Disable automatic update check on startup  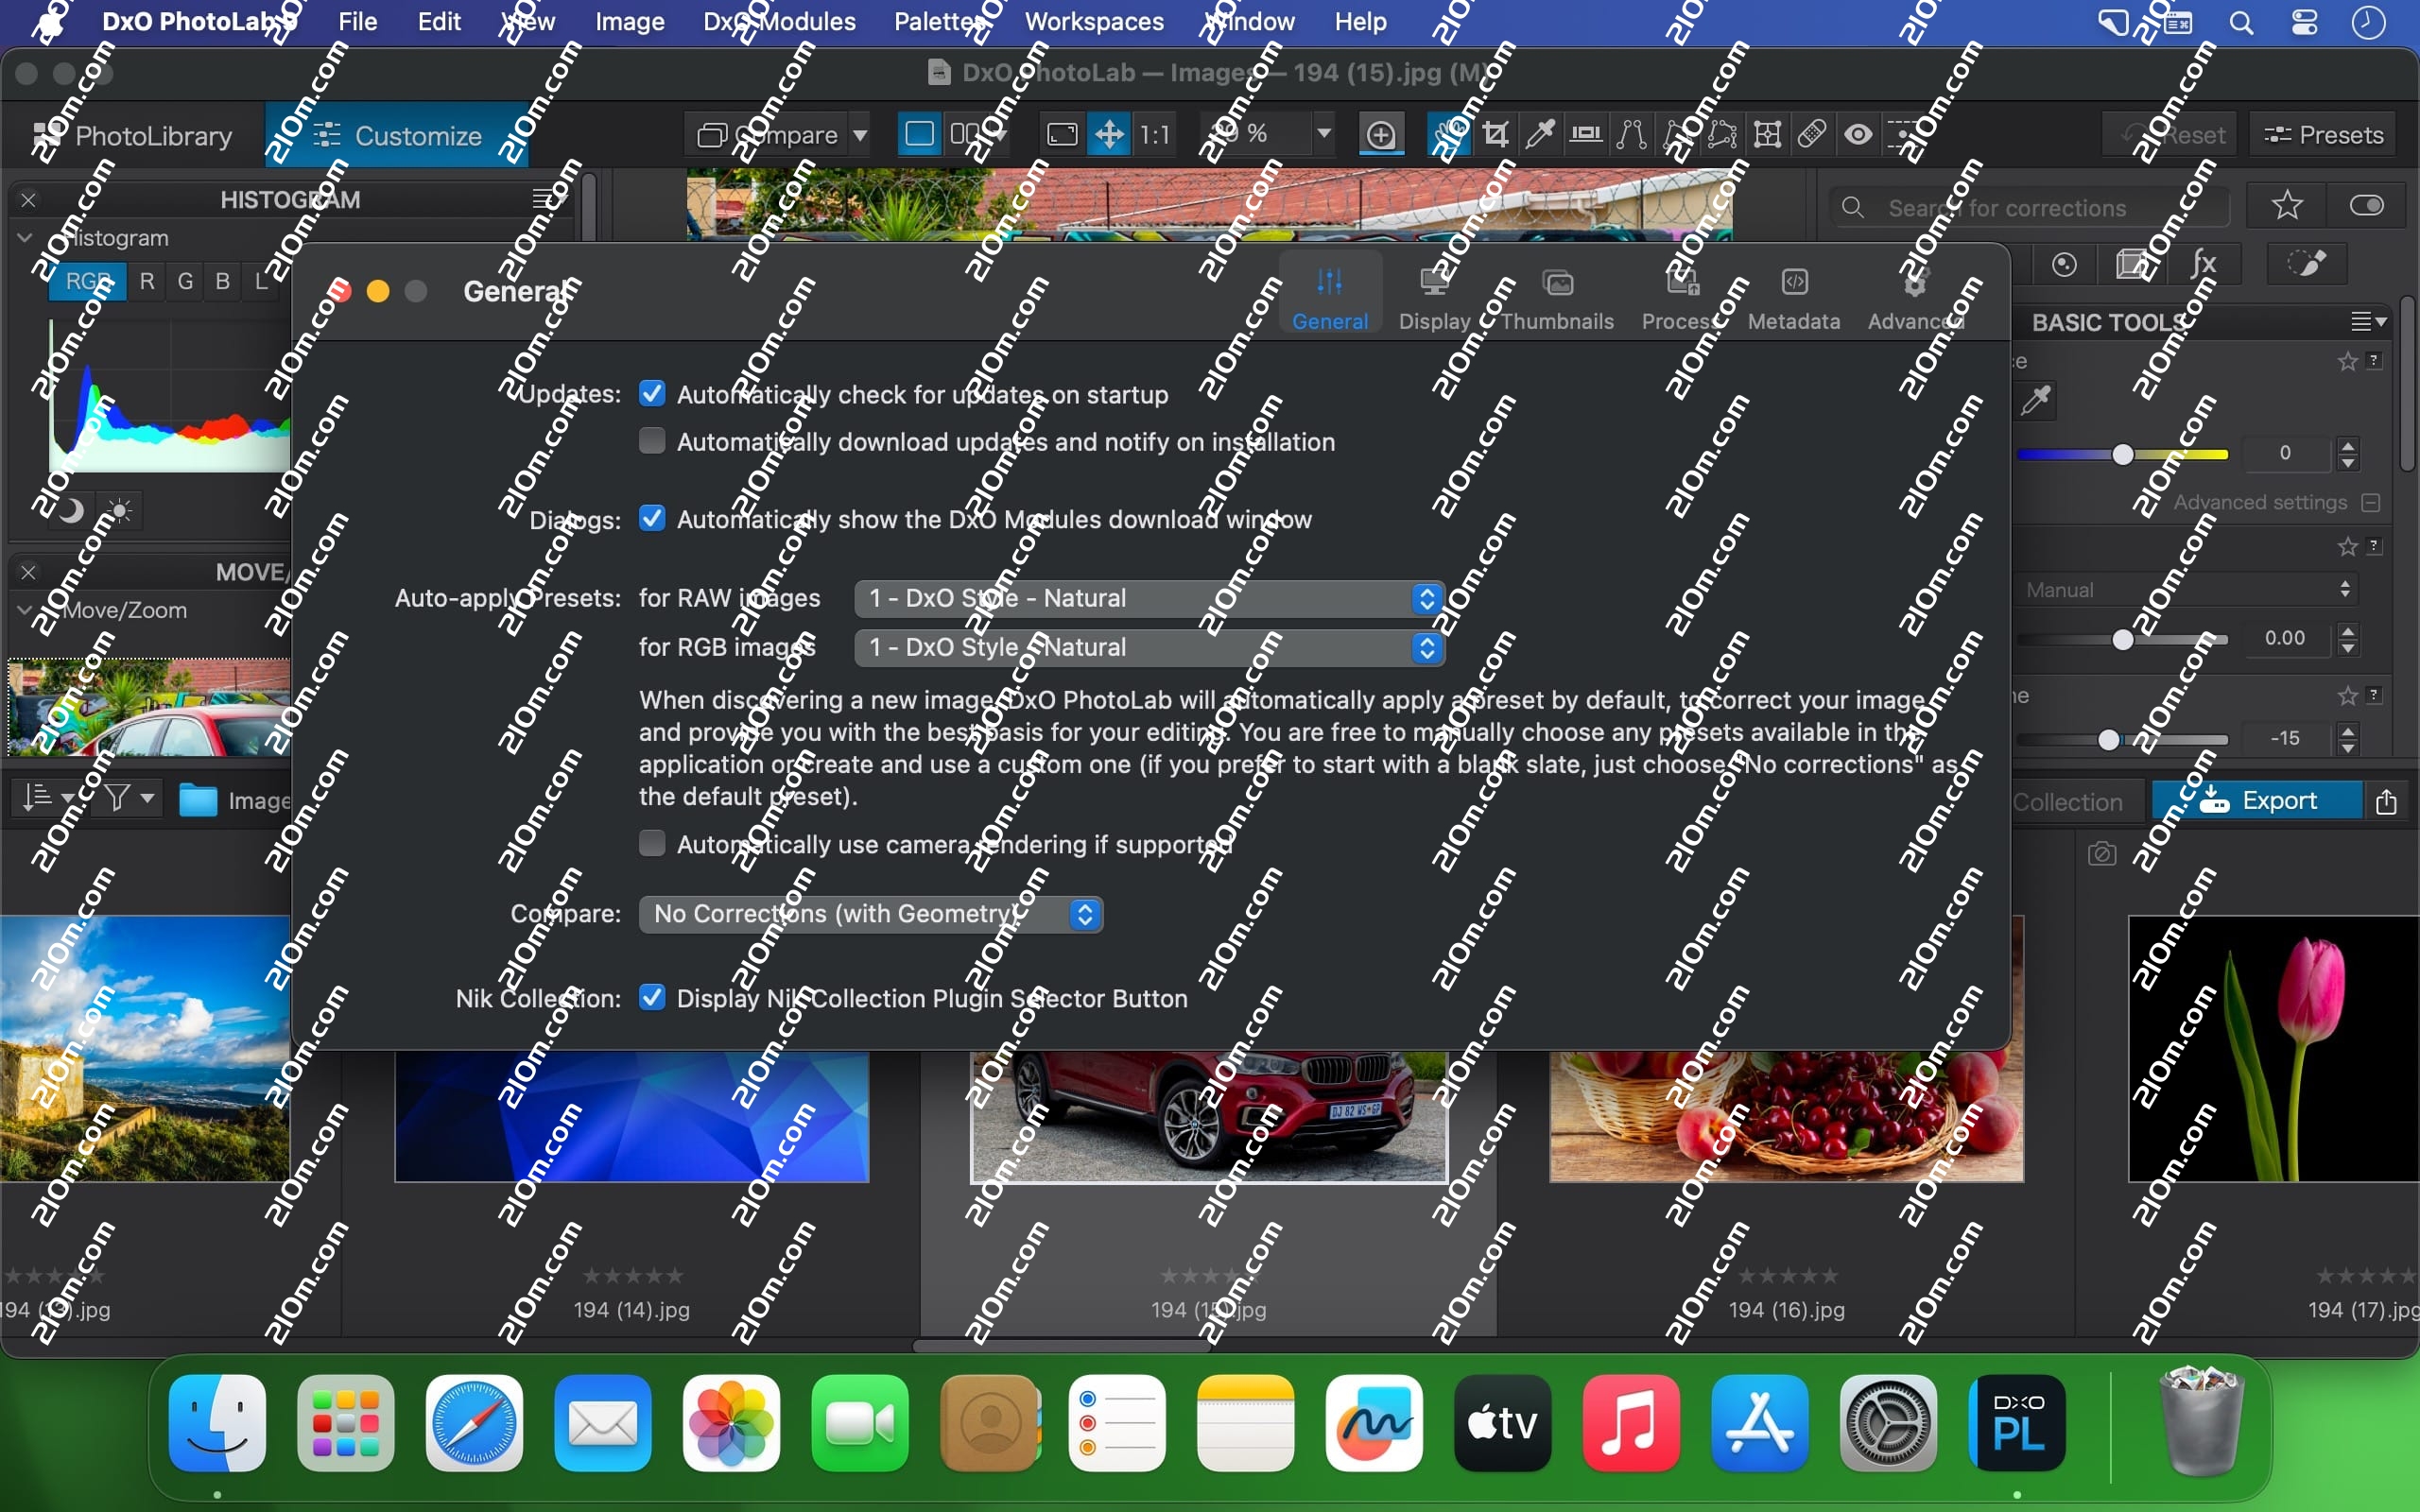652,394
